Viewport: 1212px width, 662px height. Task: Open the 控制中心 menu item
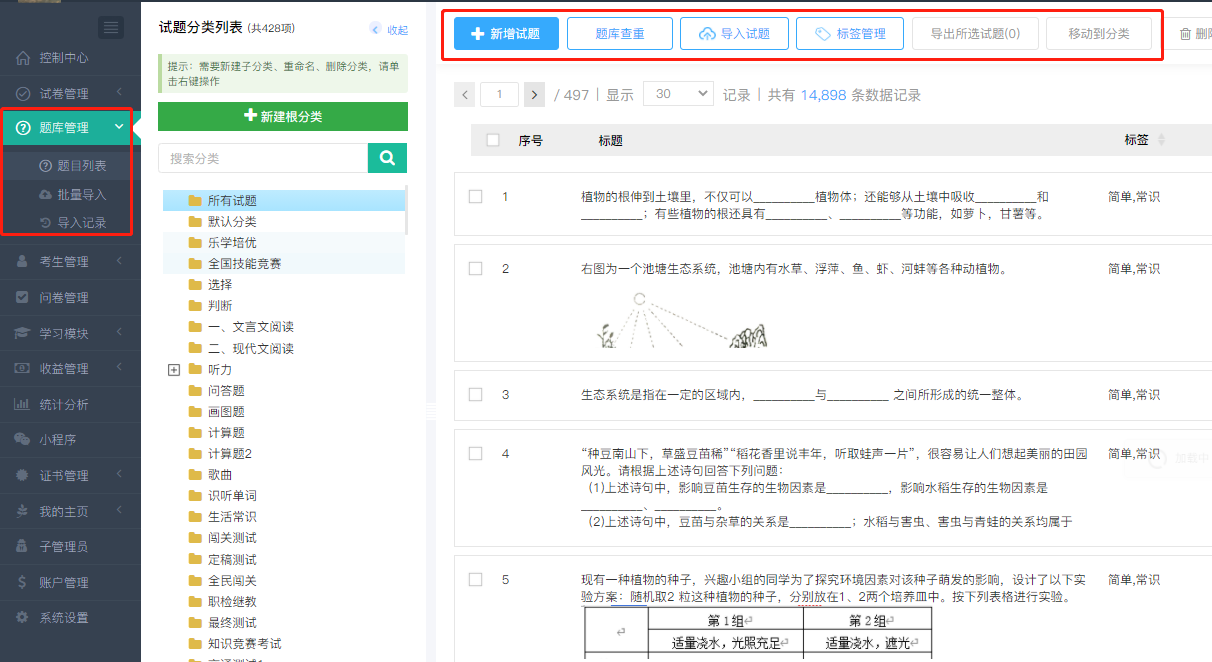coord(70,58)
